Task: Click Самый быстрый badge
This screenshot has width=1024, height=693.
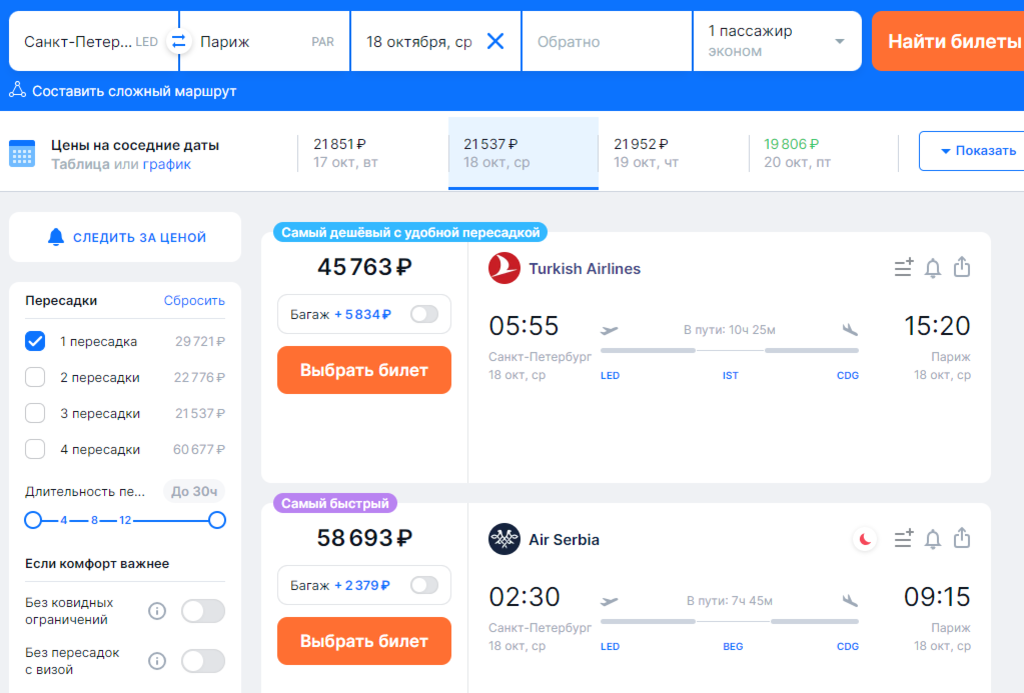Action: point(335,504)
